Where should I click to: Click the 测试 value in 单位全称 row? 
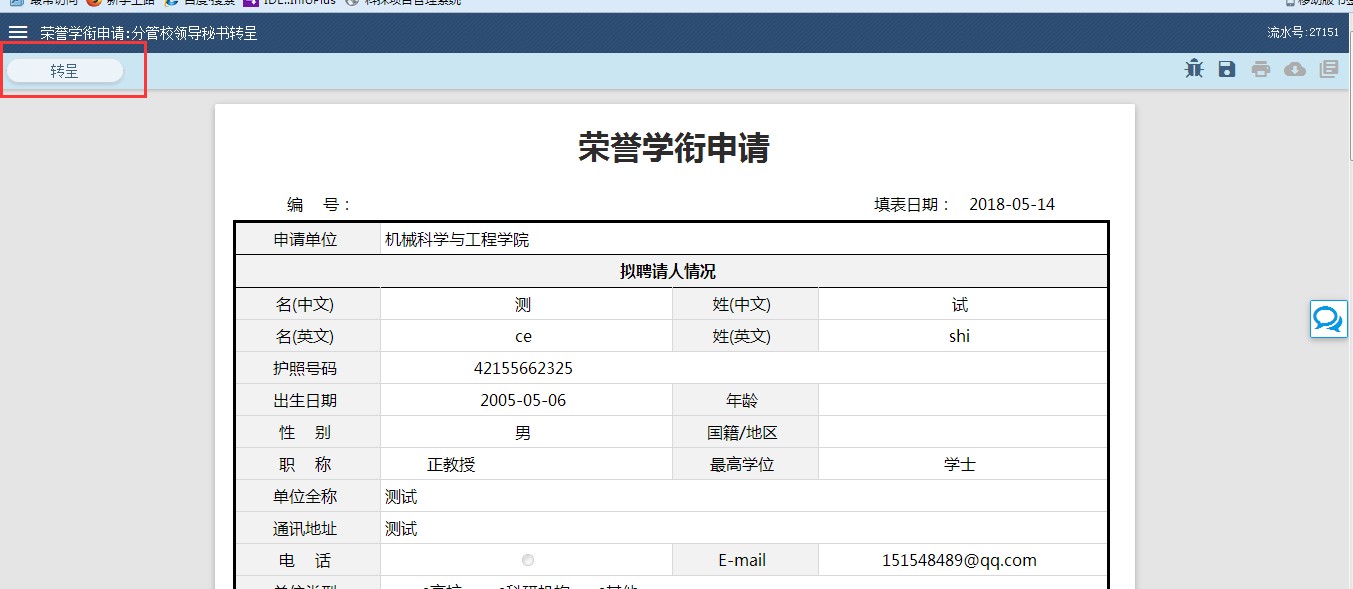tap(401, 496)
